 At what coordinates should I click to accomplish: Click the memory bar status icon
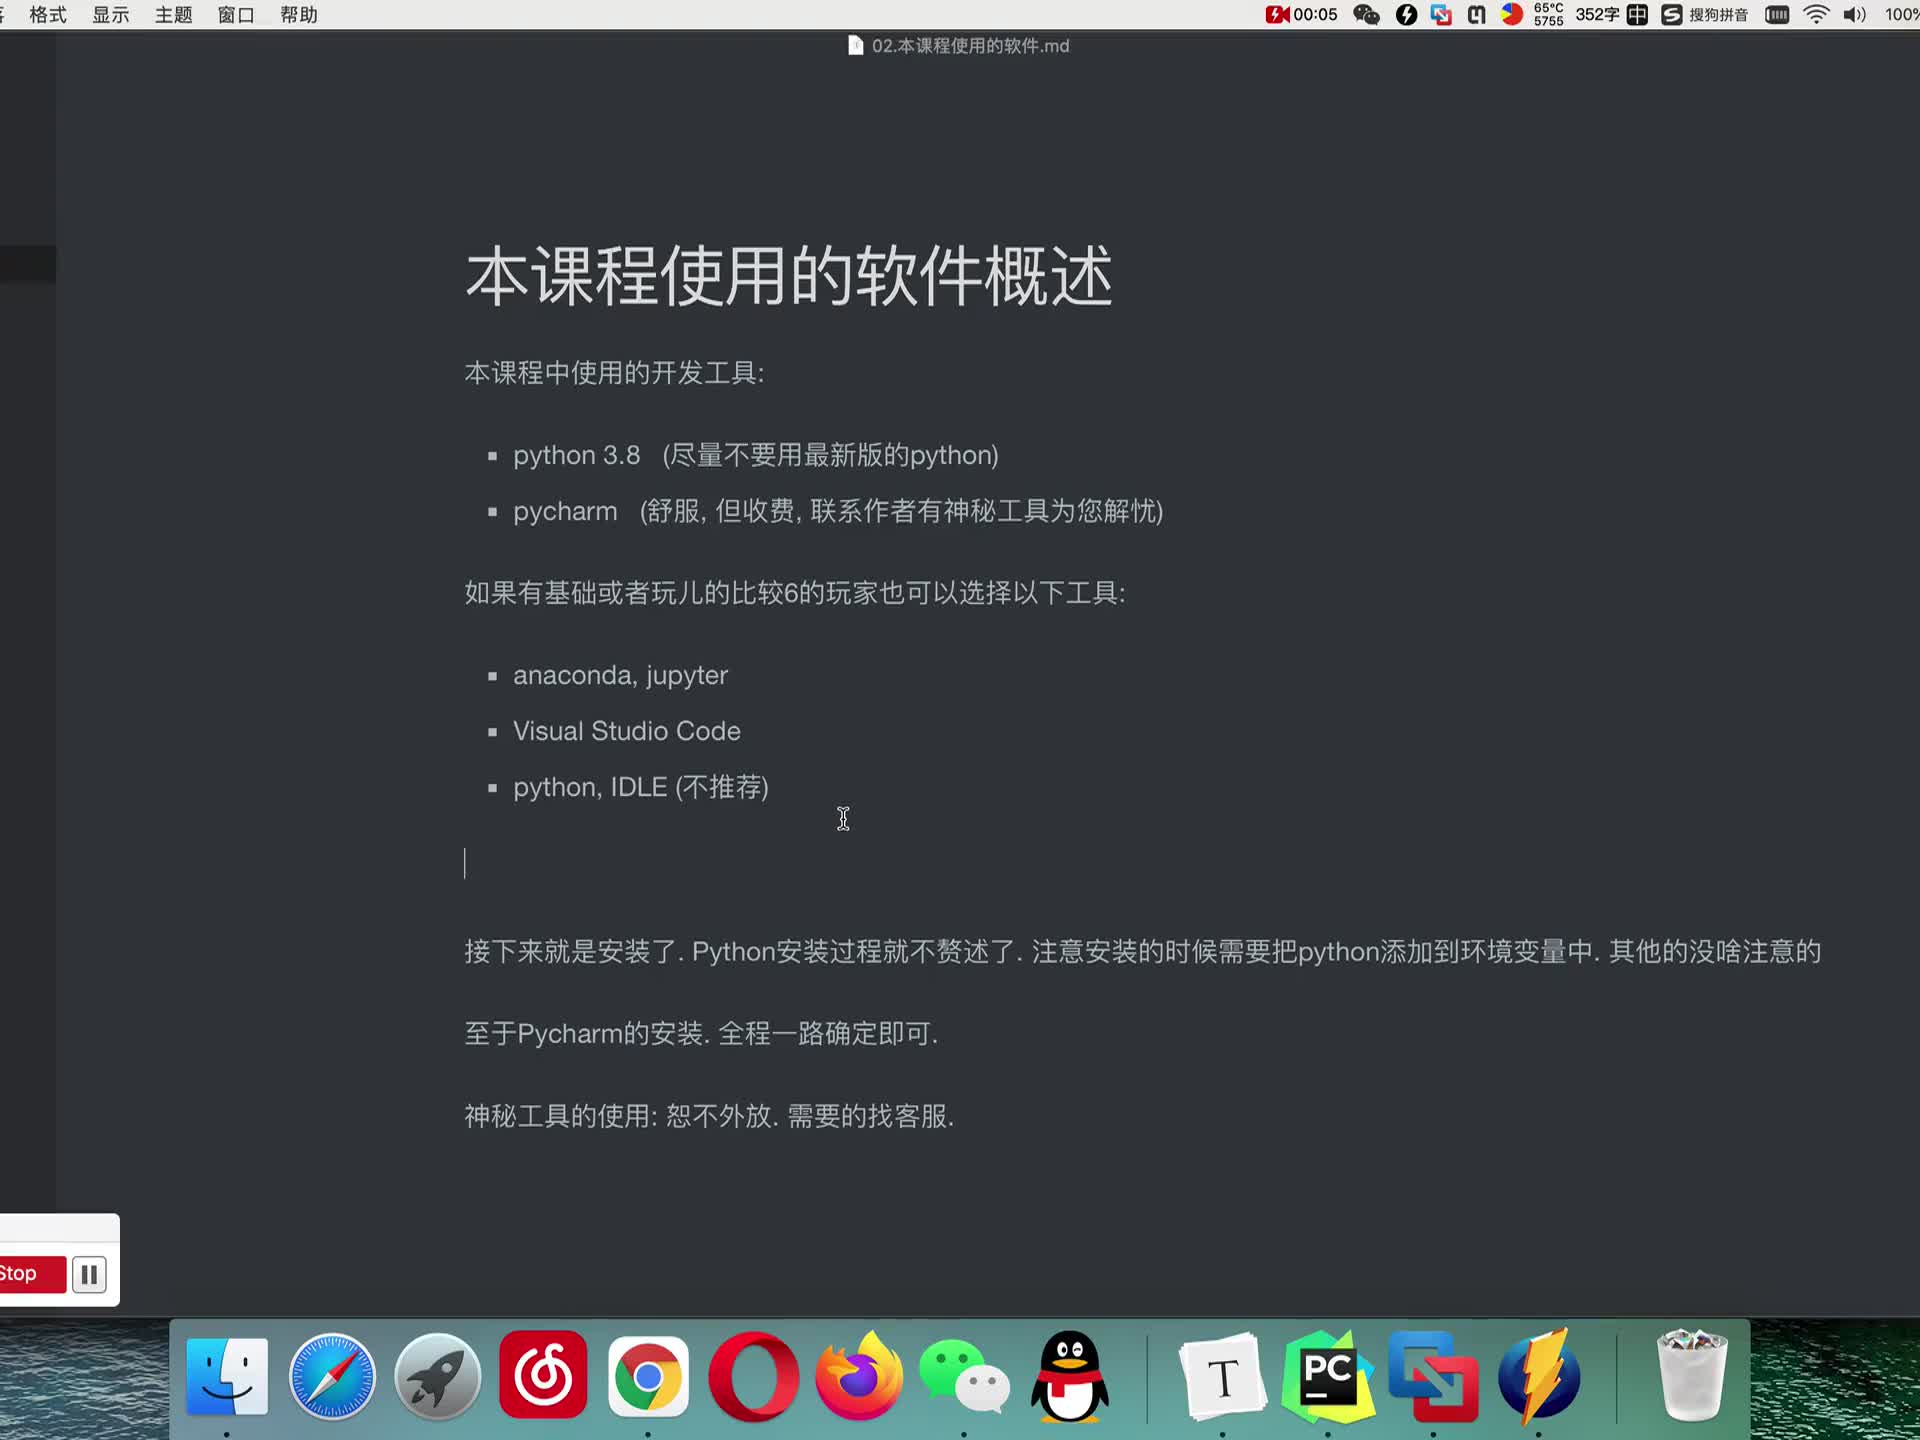pyautogui.click(x=1777, y=15)
